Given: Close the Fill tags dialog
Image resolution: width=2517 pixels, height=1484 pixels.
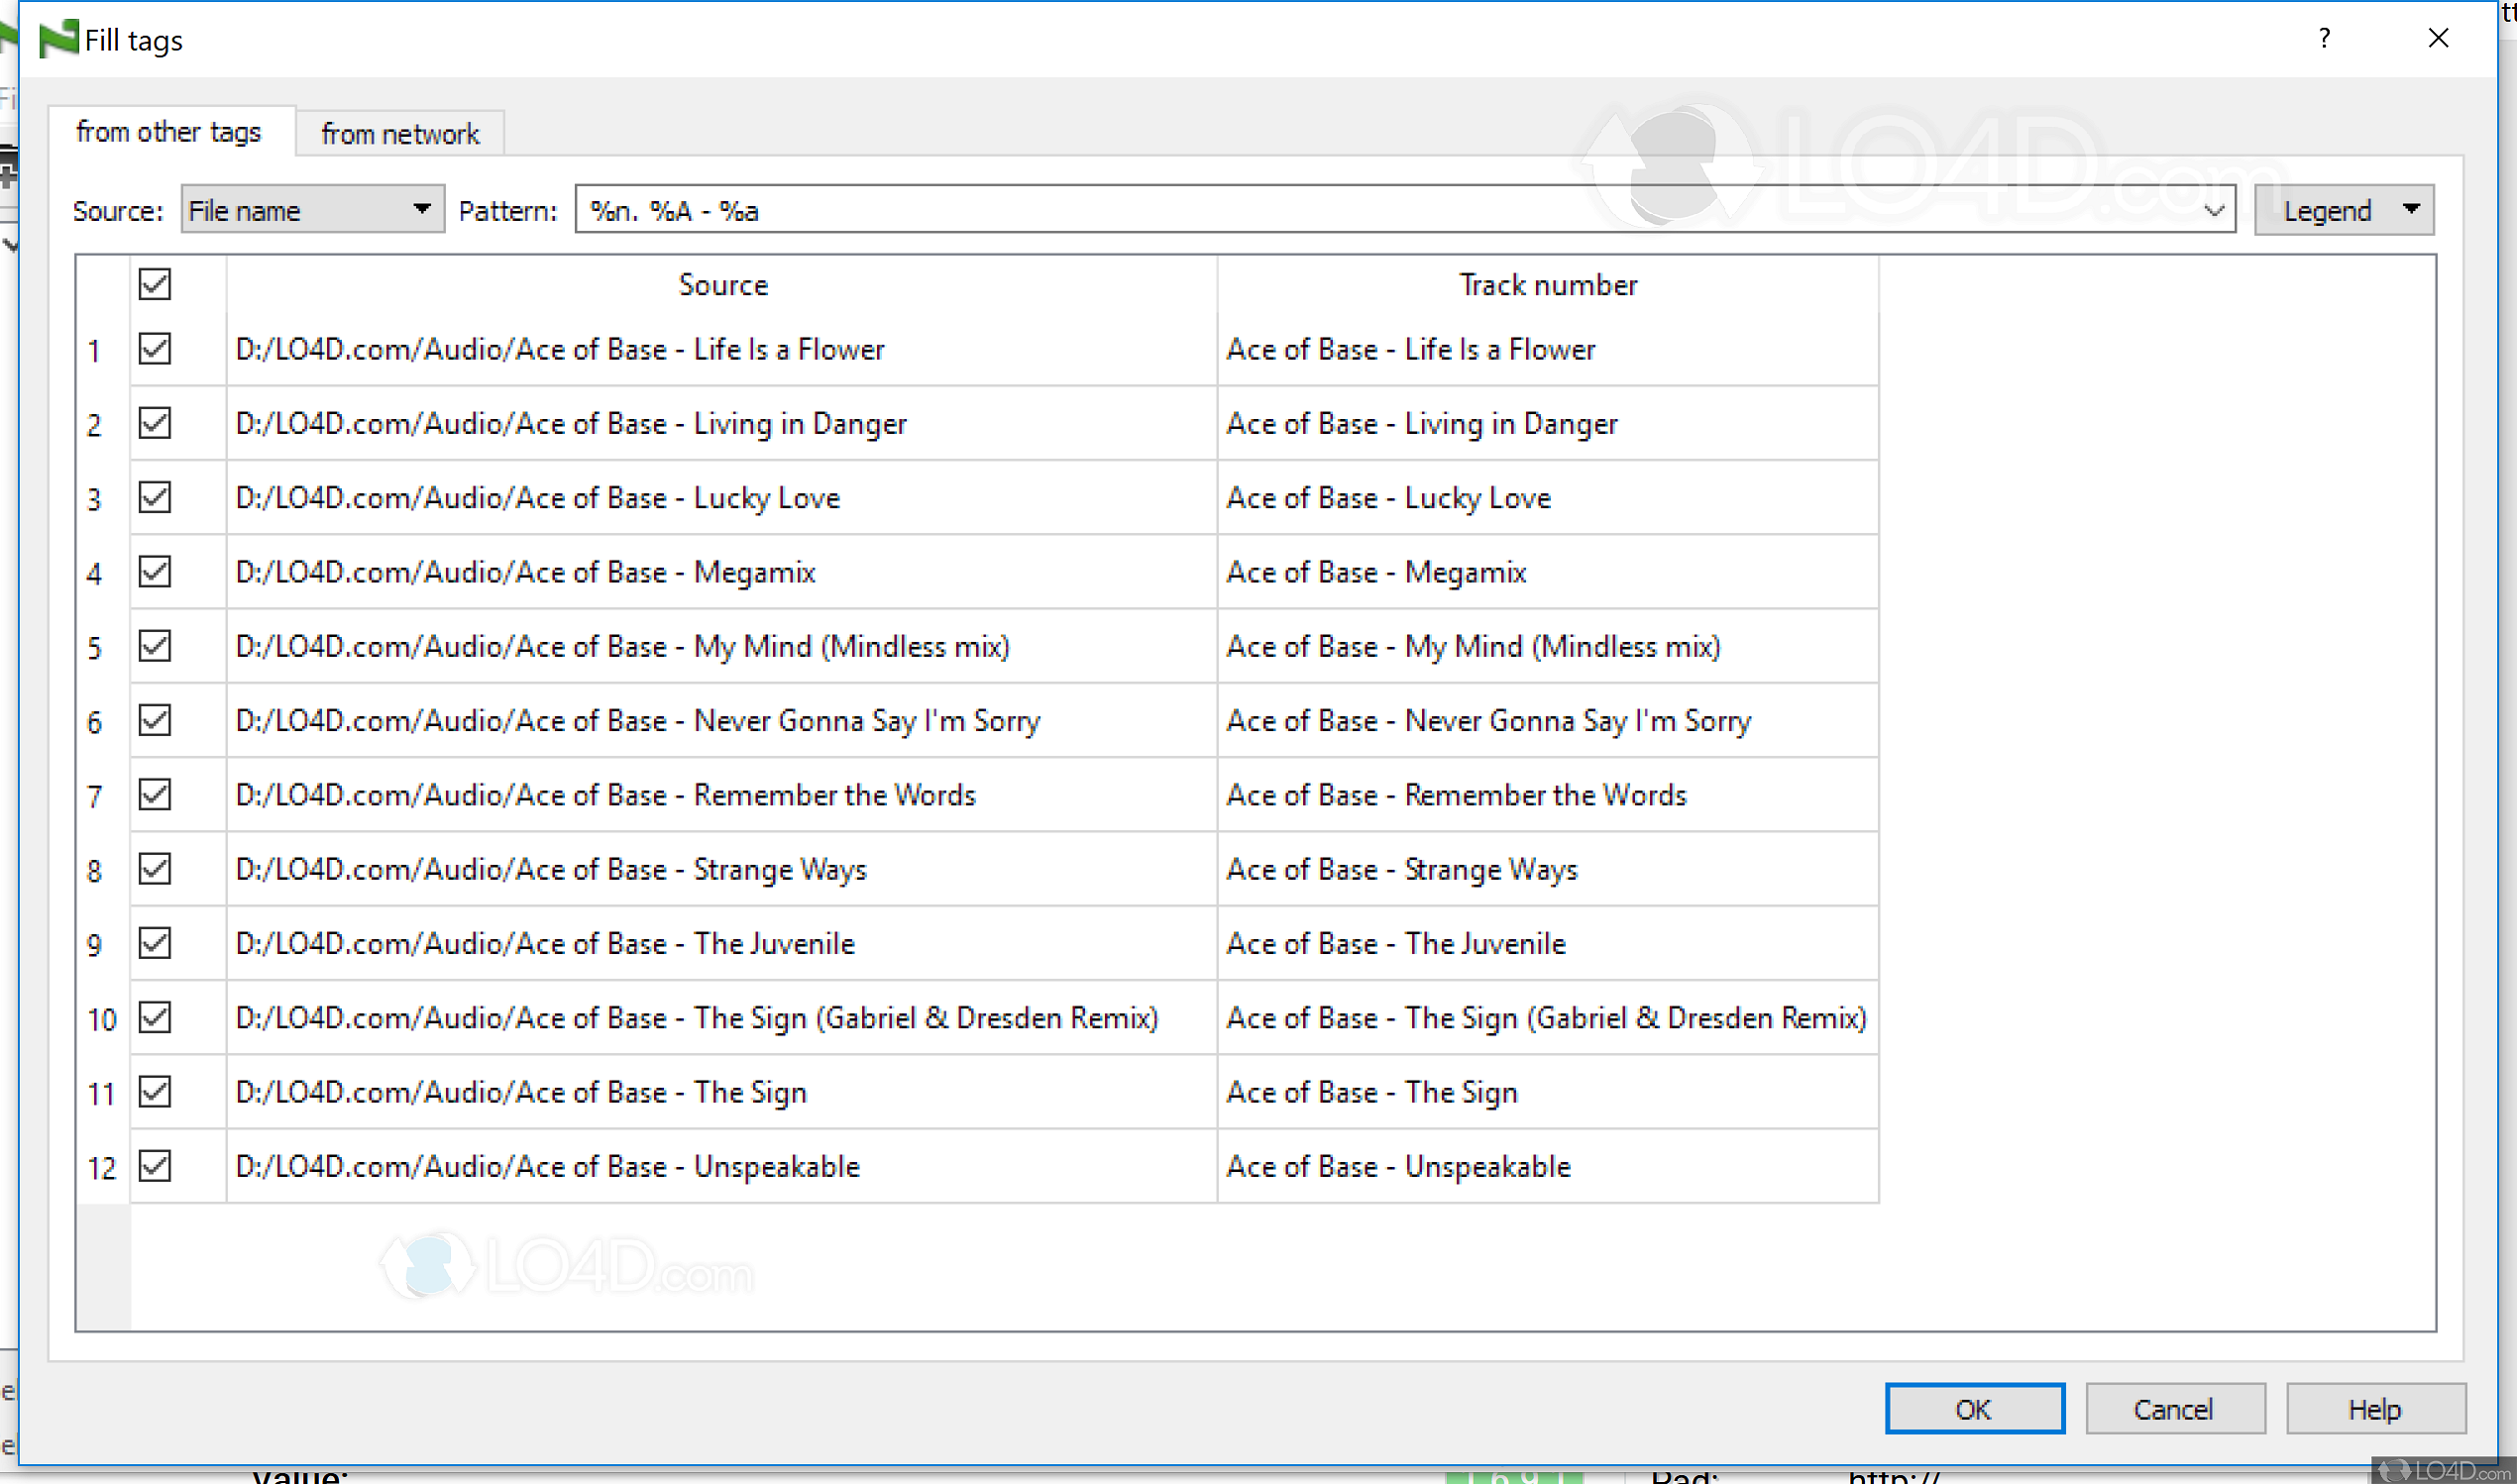Looking at the screenshot, I should pyautogui.click(x=2438, y=39).
